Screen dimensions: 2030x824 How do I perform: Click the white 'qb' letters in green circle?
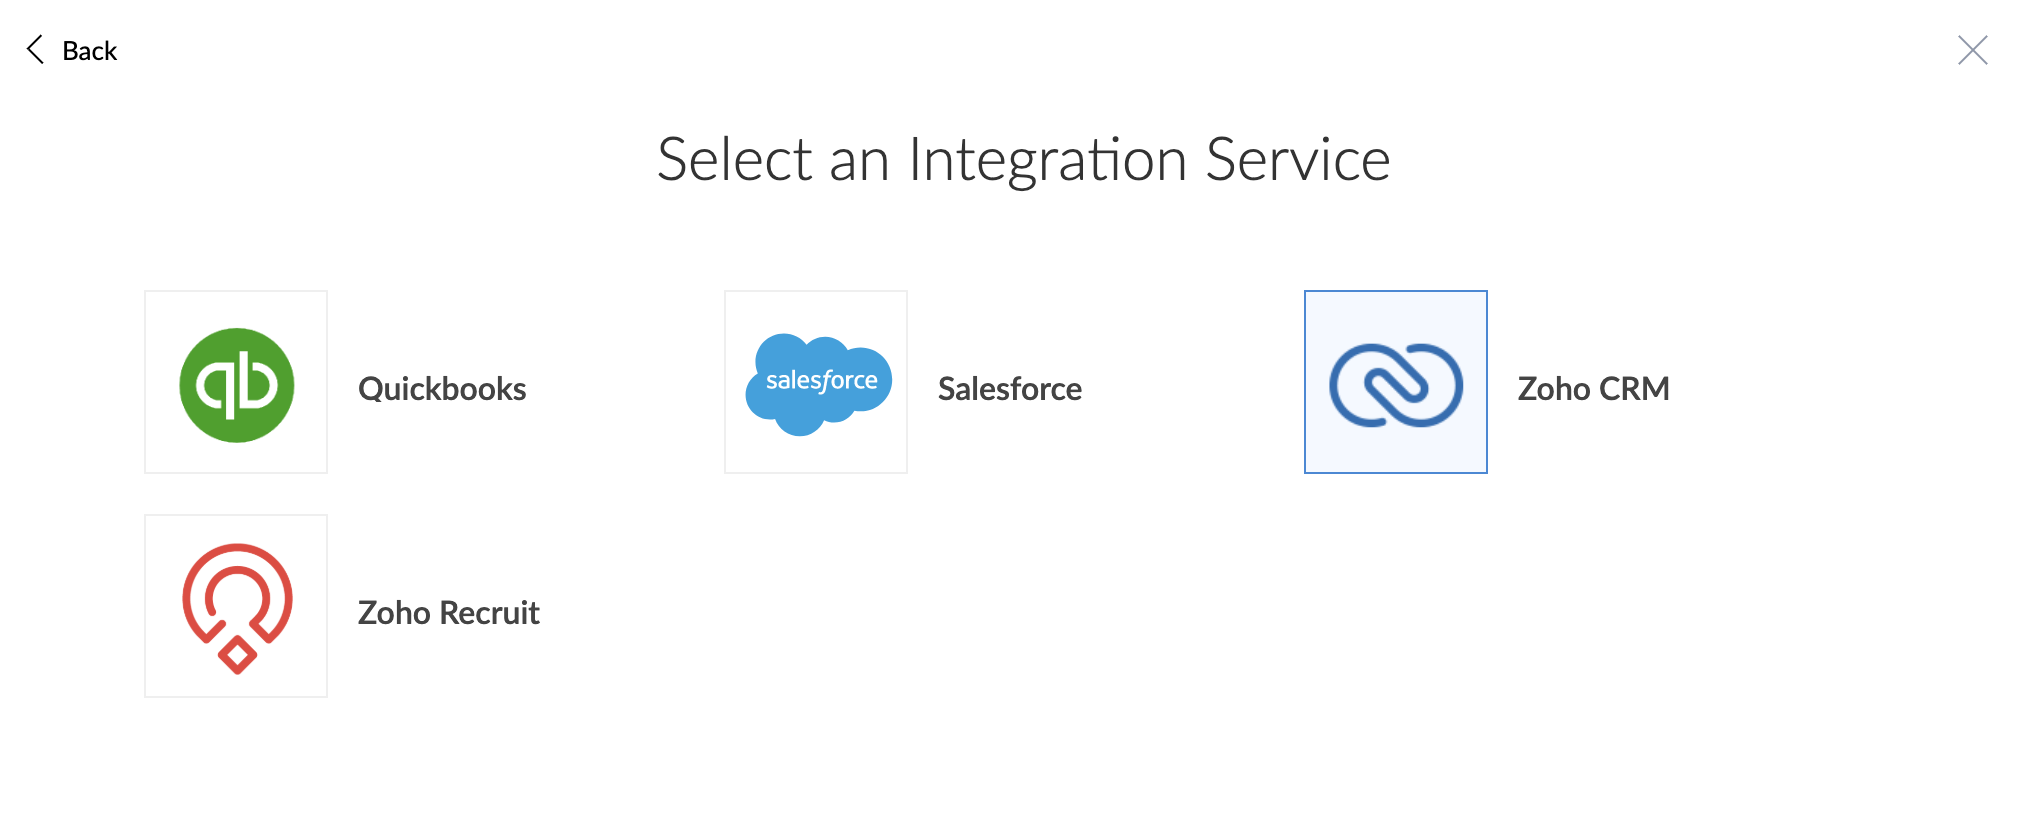pos(237,385)
